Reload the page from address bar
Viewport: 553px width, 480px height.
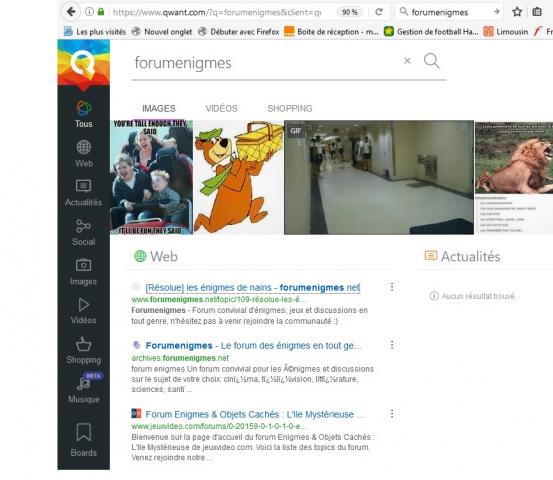(379, 12)
